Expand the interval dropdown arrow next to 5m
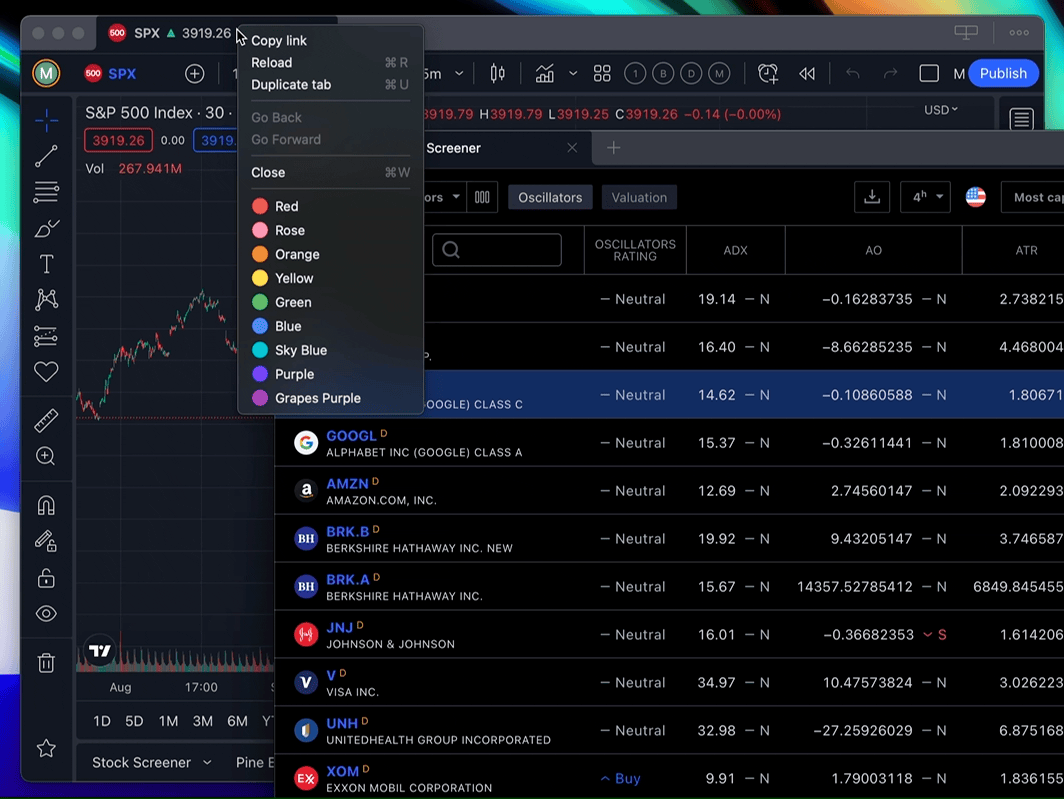 pyautogui.click(x=459, y=73)
